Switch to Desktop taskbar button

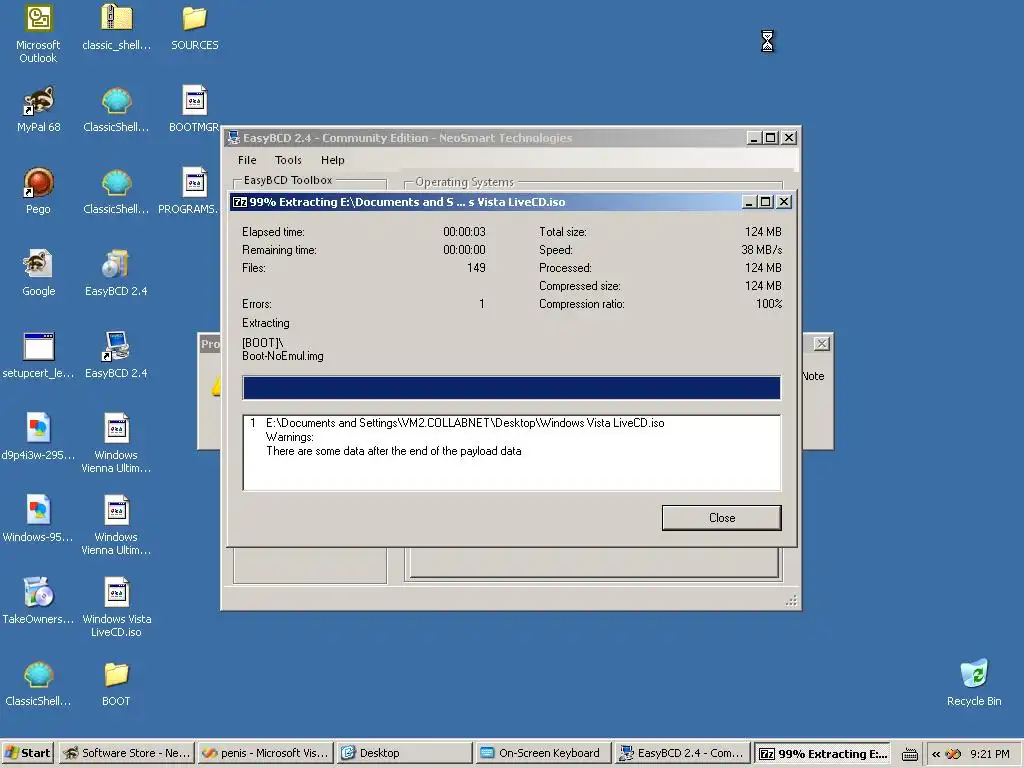(404, 753)
